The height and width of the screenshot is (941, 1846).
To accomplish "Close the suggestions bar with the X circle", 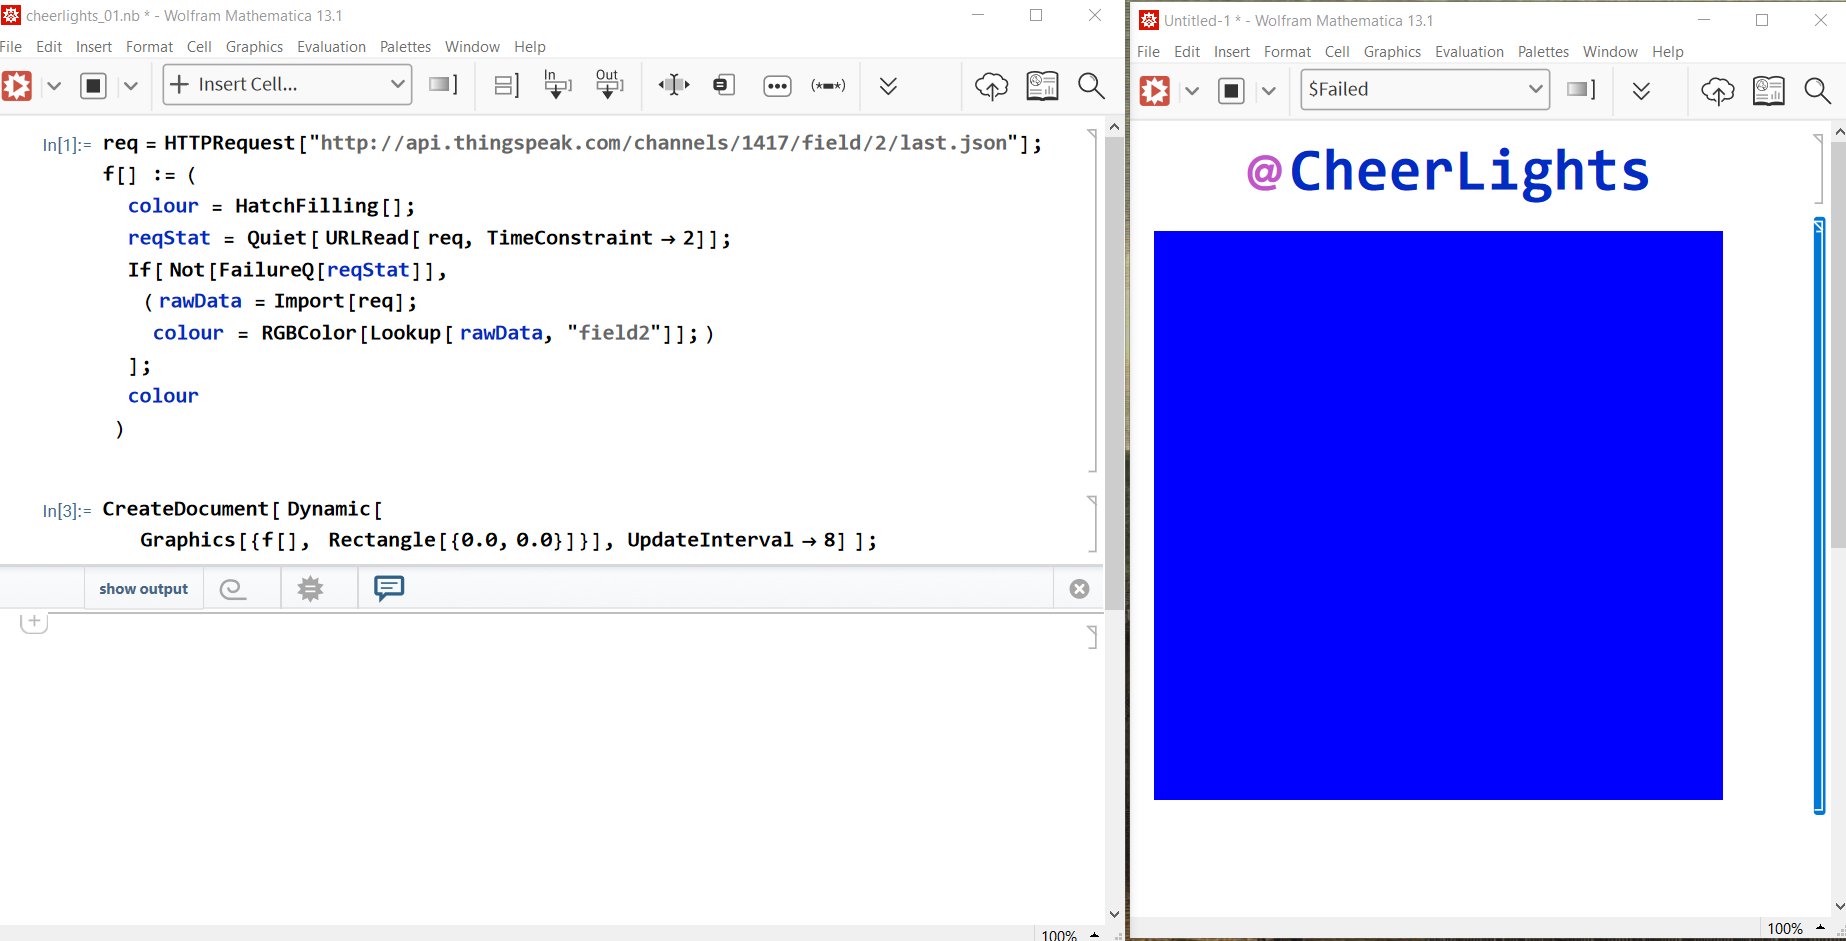I will pyautogui.click(x=1079, y=589).
